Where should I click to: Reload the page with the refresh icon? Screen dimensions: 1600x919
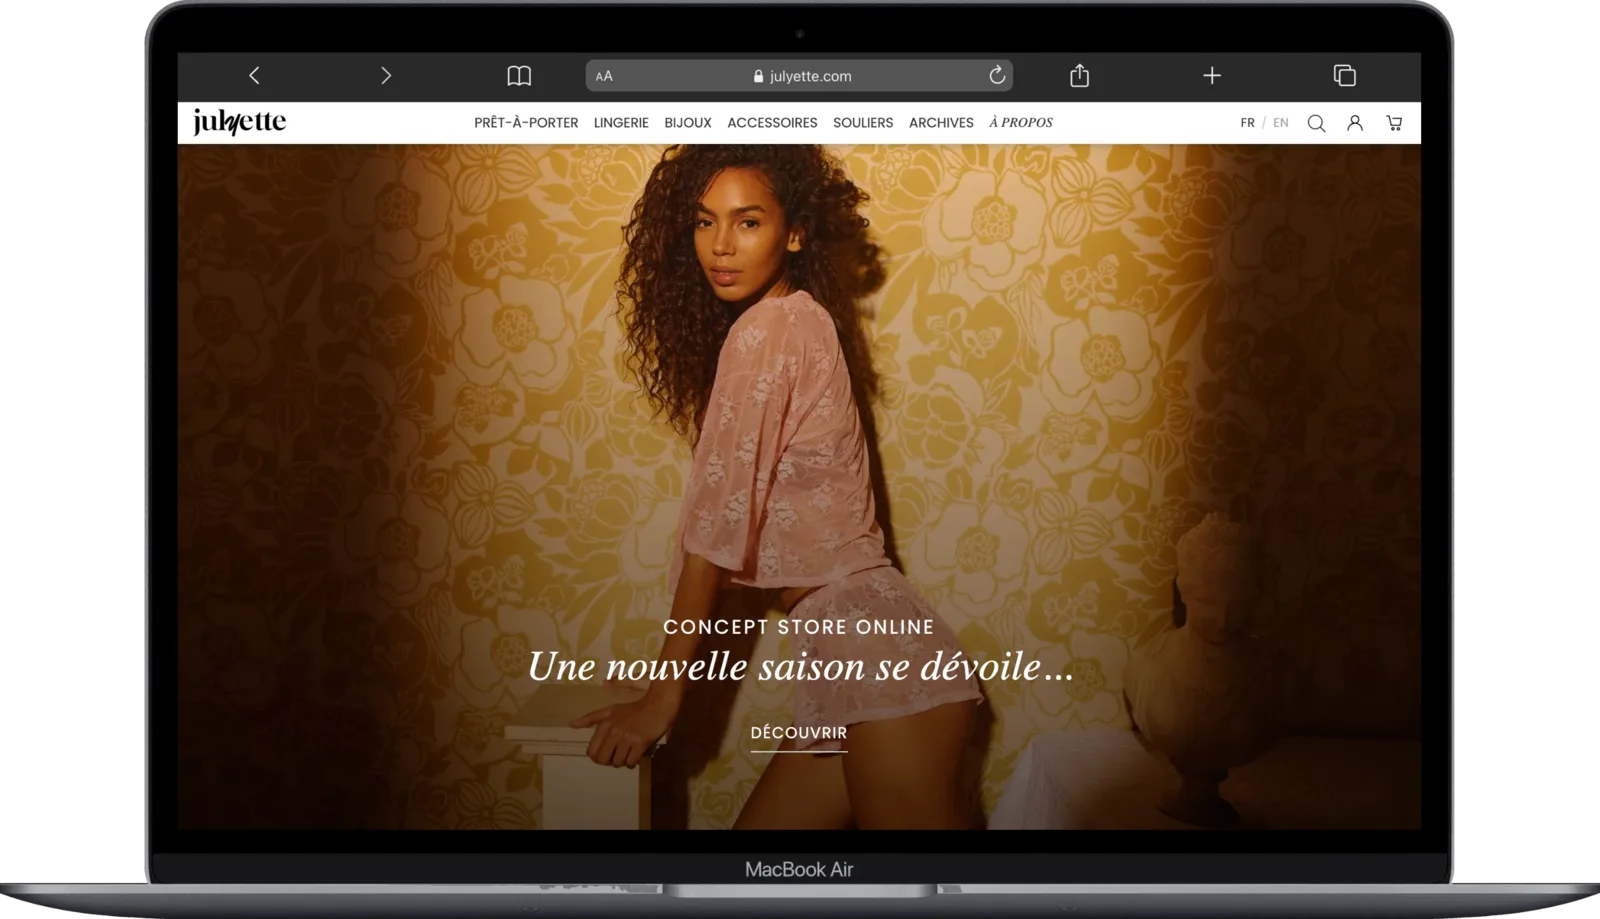tap(997, 75)
